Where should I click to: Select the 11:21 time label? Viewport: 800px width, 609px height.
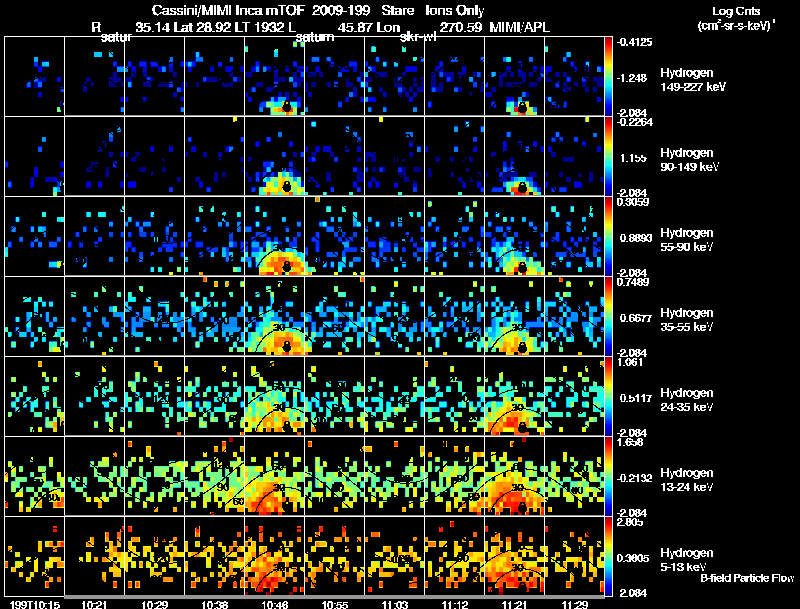point(514,604)
